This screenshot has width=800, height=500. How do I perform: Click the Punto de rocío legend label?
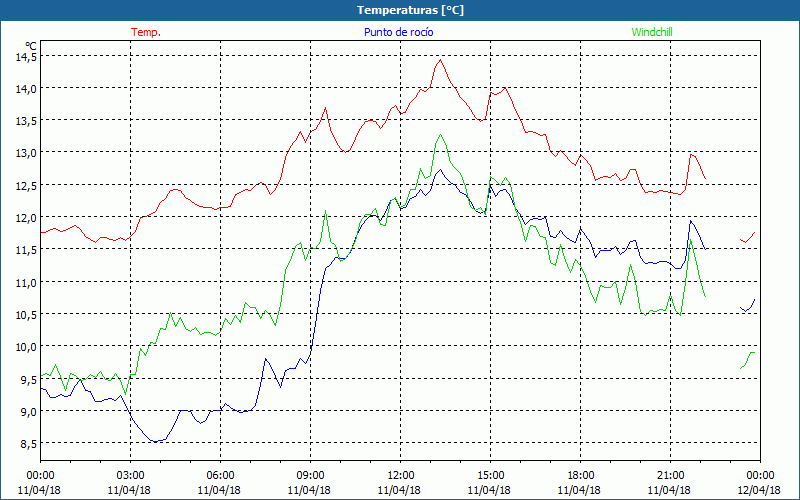click(398, 32)
